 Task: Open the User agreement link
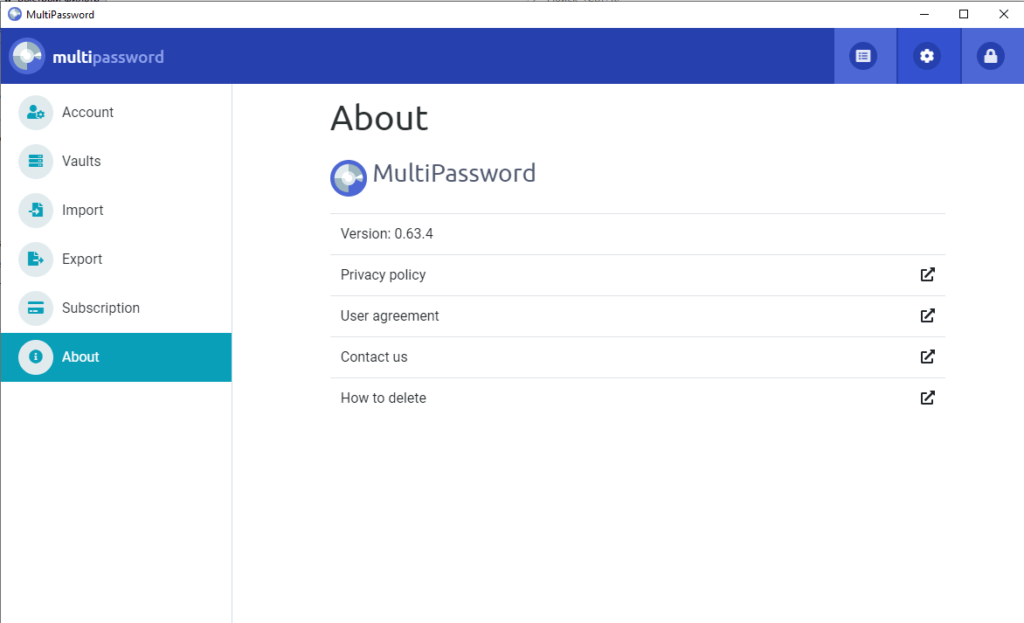click(x=389, y=315)
